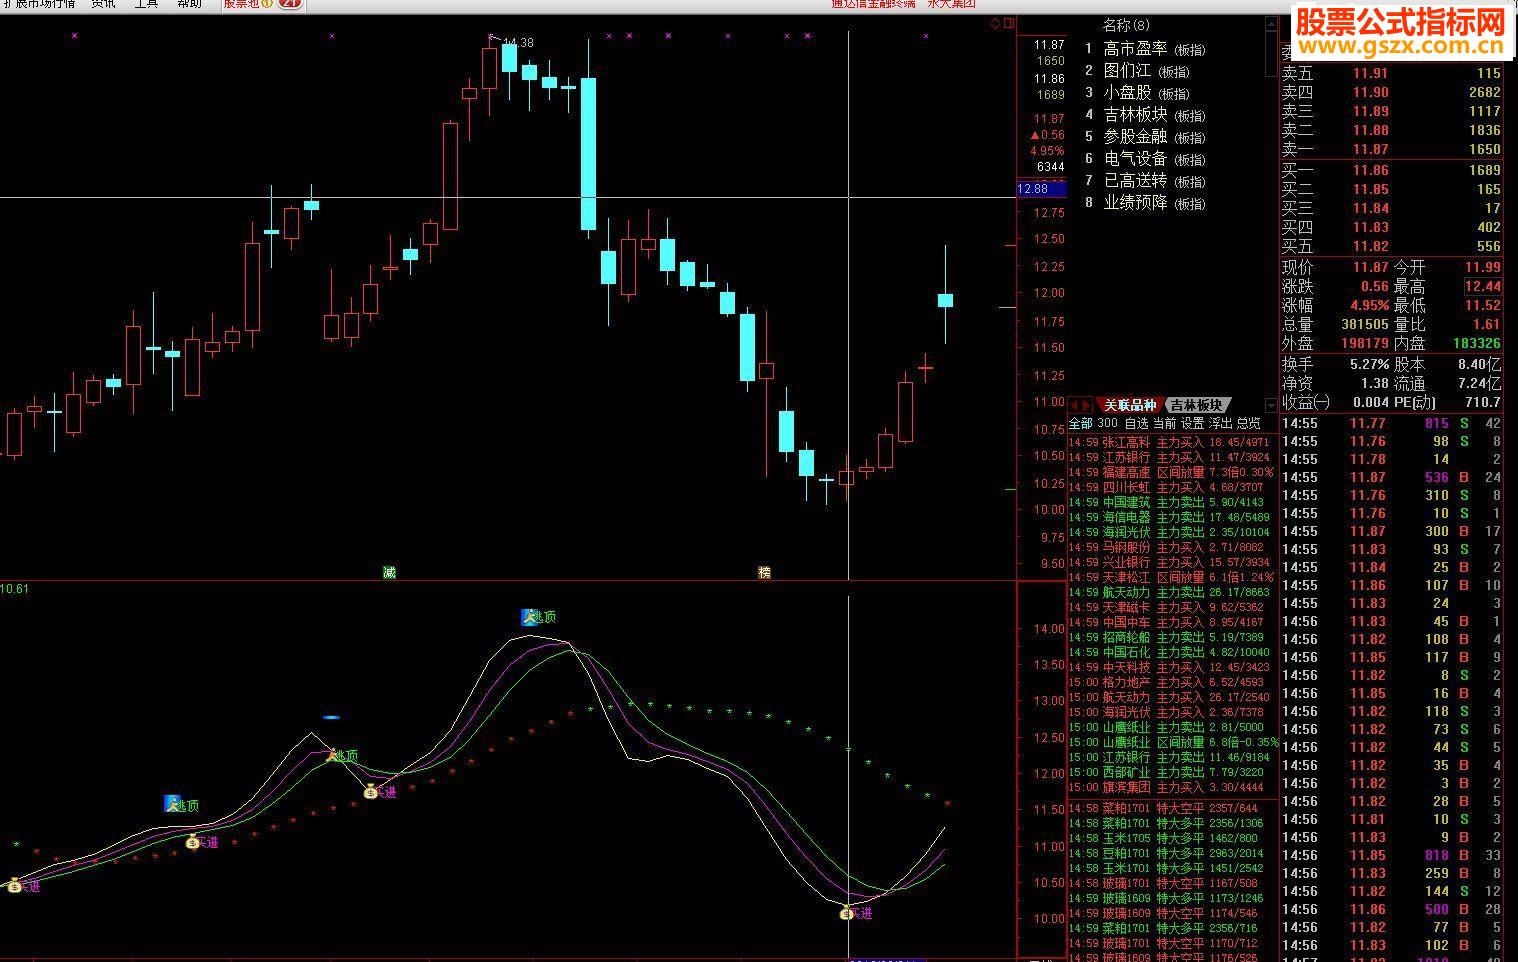Select 吉林板块 in the sector list

pyautogui.click(x=1135, y=114)
